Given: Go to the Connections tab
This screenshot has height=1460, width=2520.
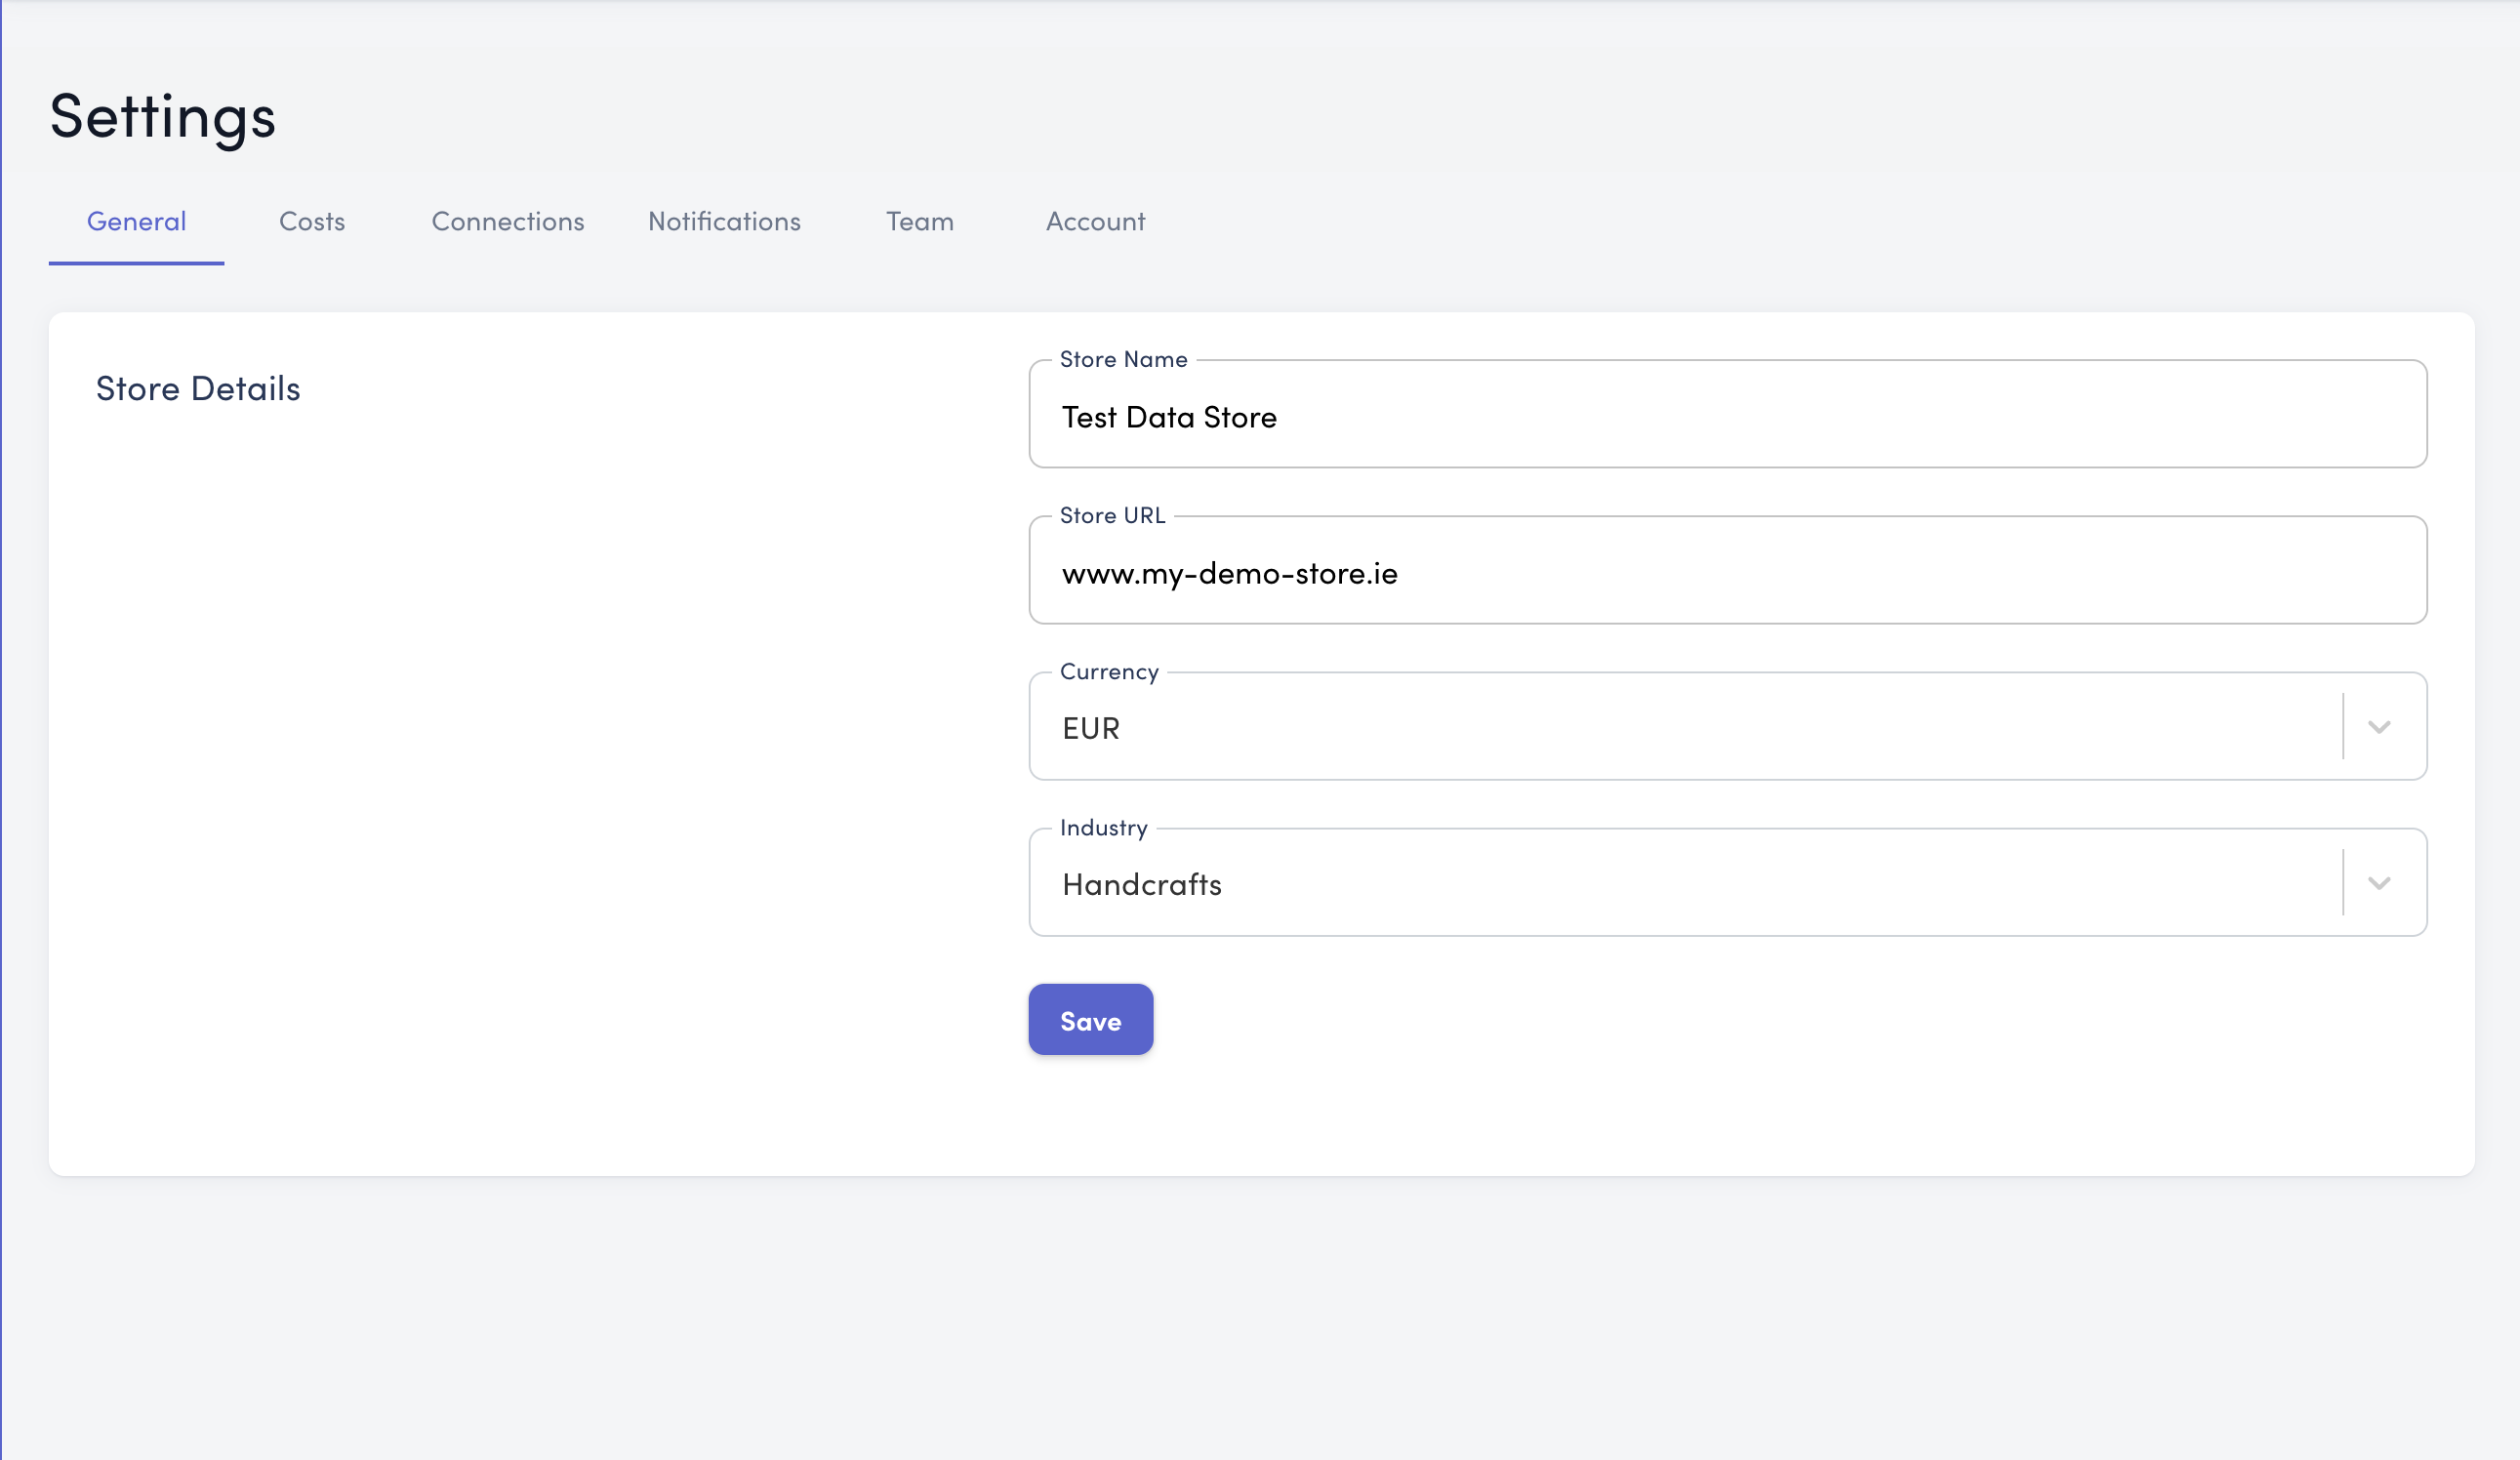Looking at the screenshot, I should coord(507,221).
